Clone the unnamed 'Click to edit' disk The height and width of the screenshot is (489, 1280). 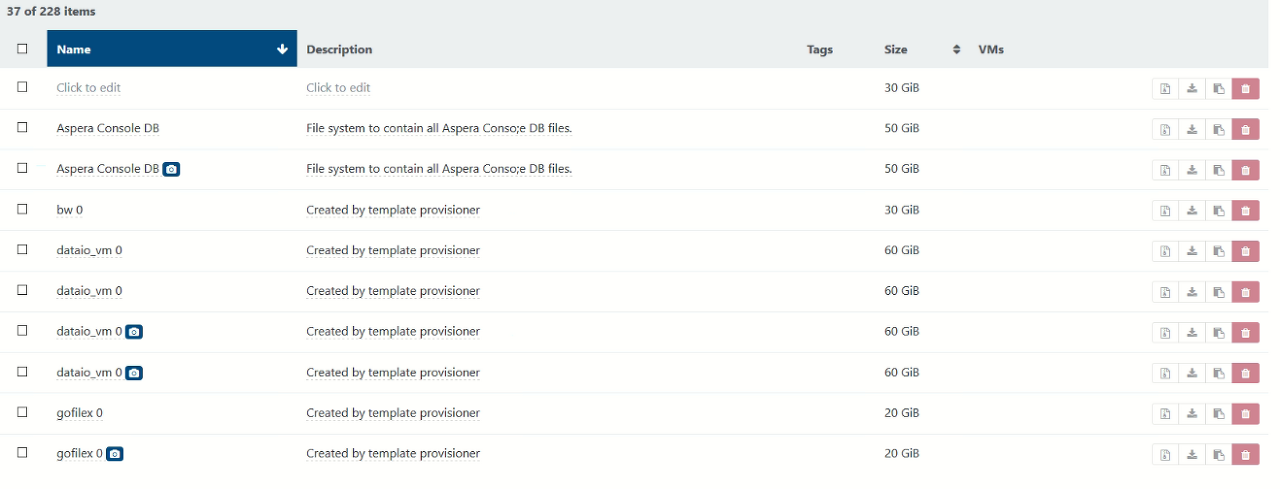(1218, 89)
